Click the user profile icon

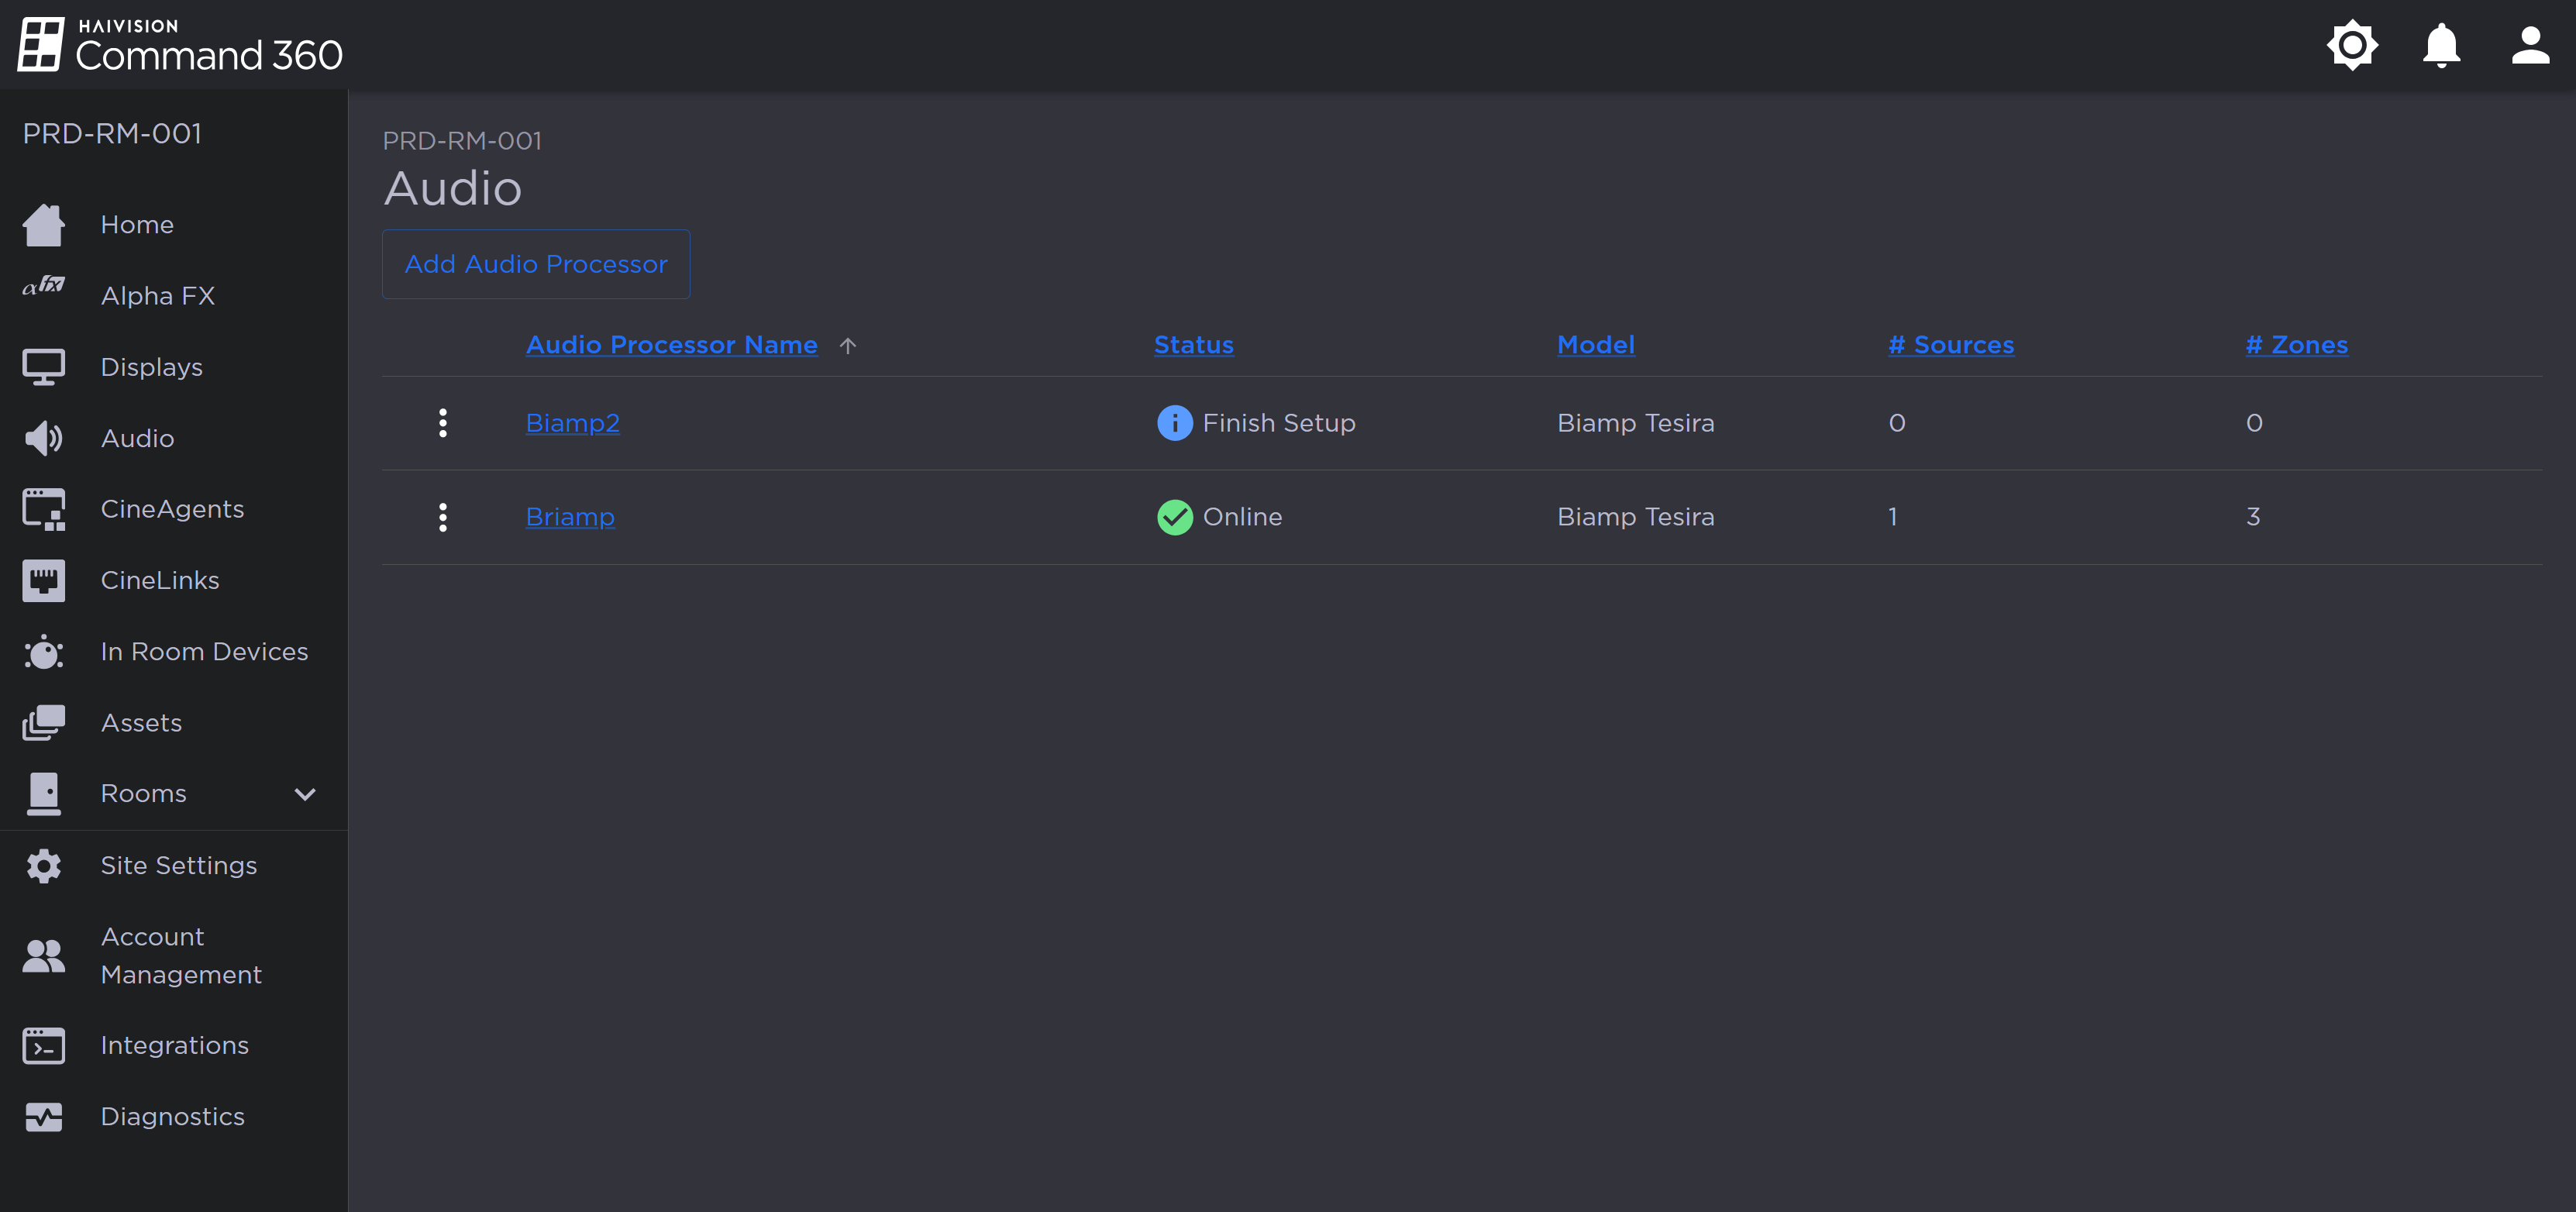click(x=2530, y=44)
